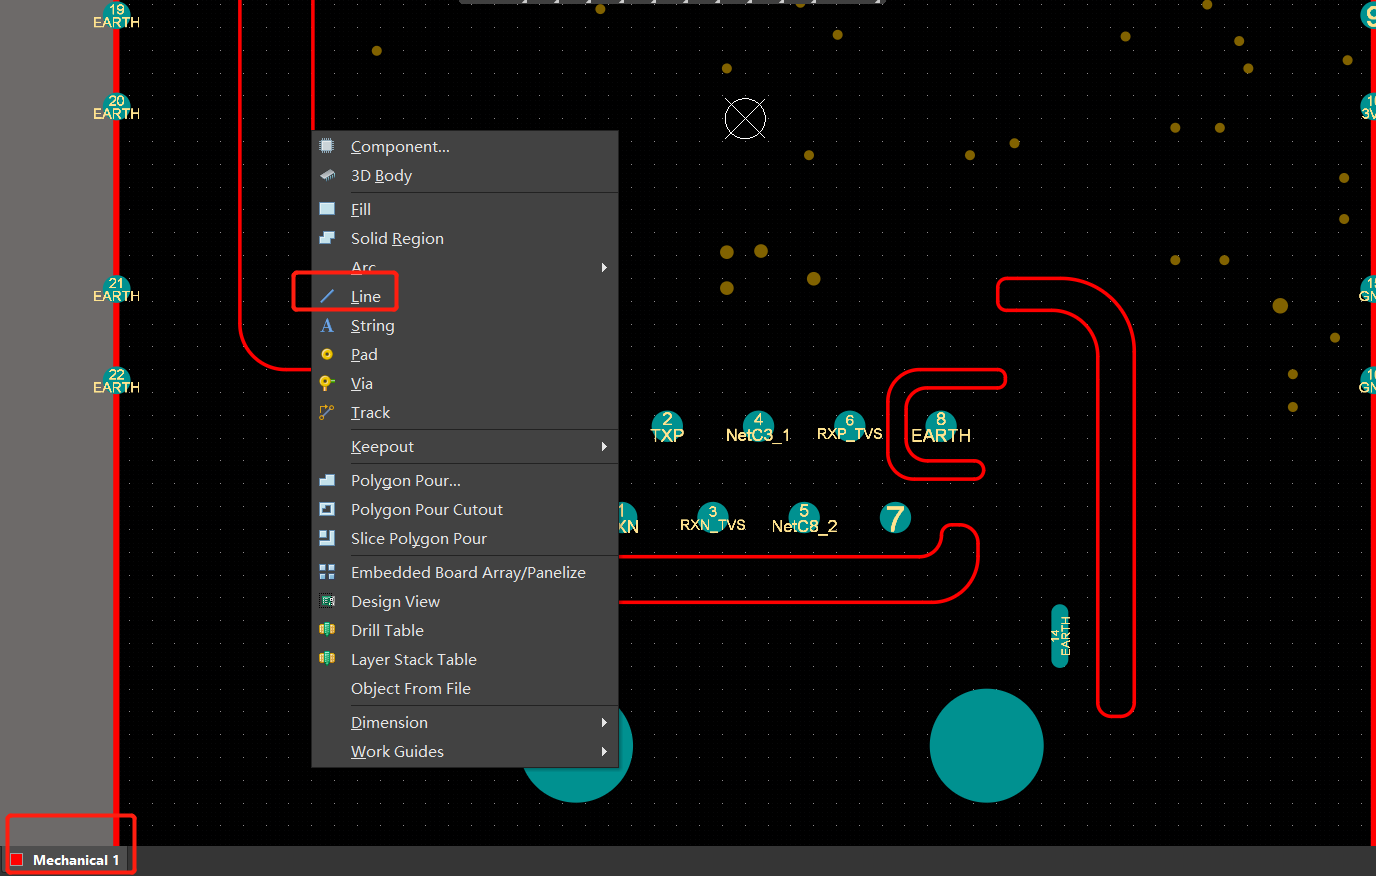
Task: Click the Layer Stack Table icon
Action: [327, 659]
